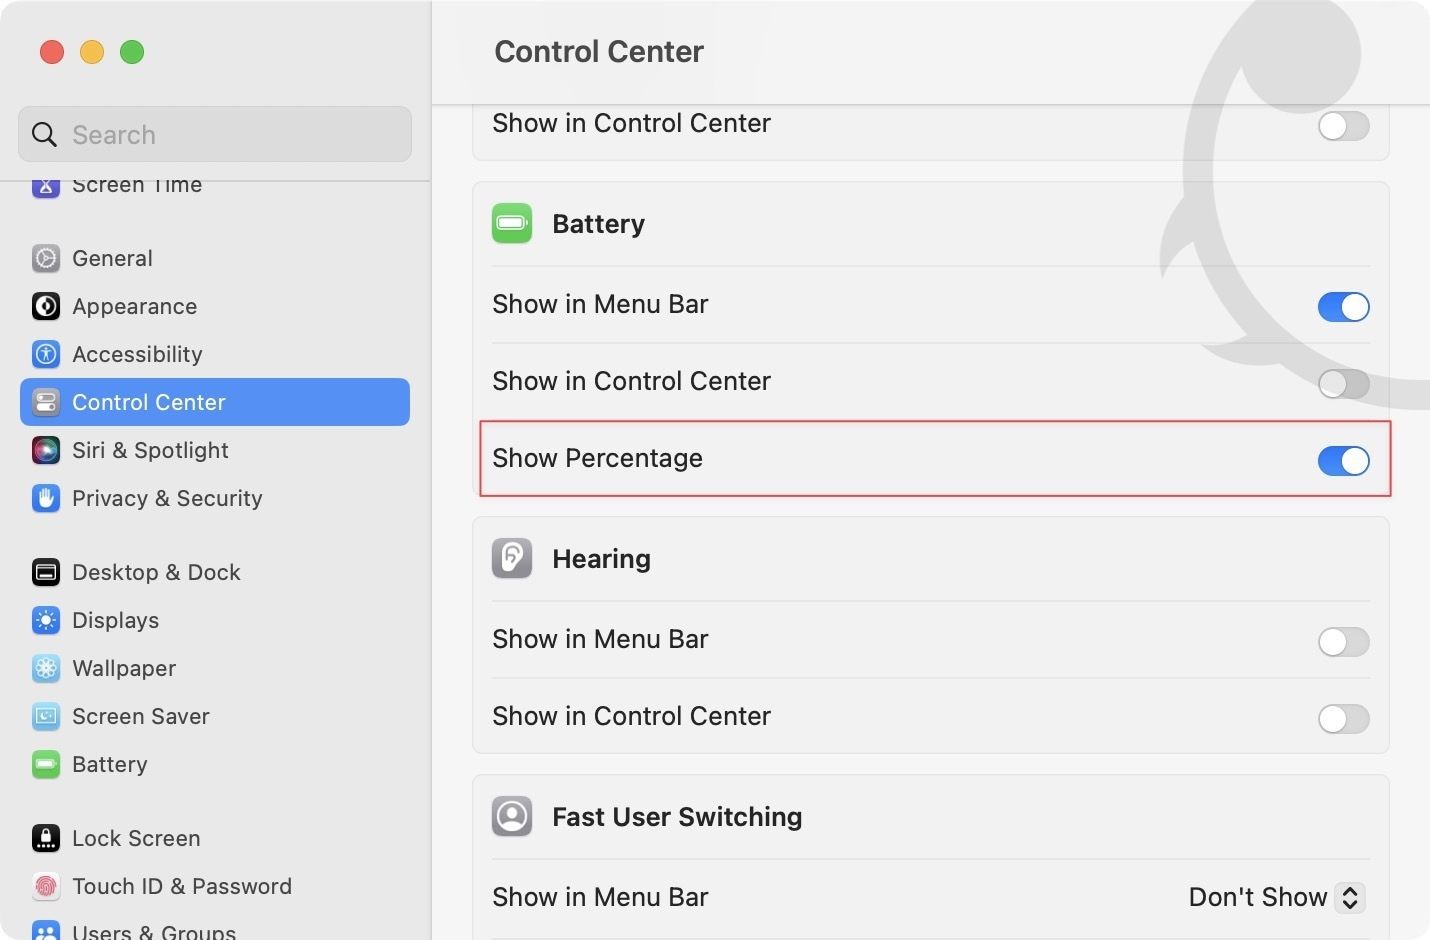Click the Search field in sidebar
The image size is (1430, 940).
(x=215, y=134)
